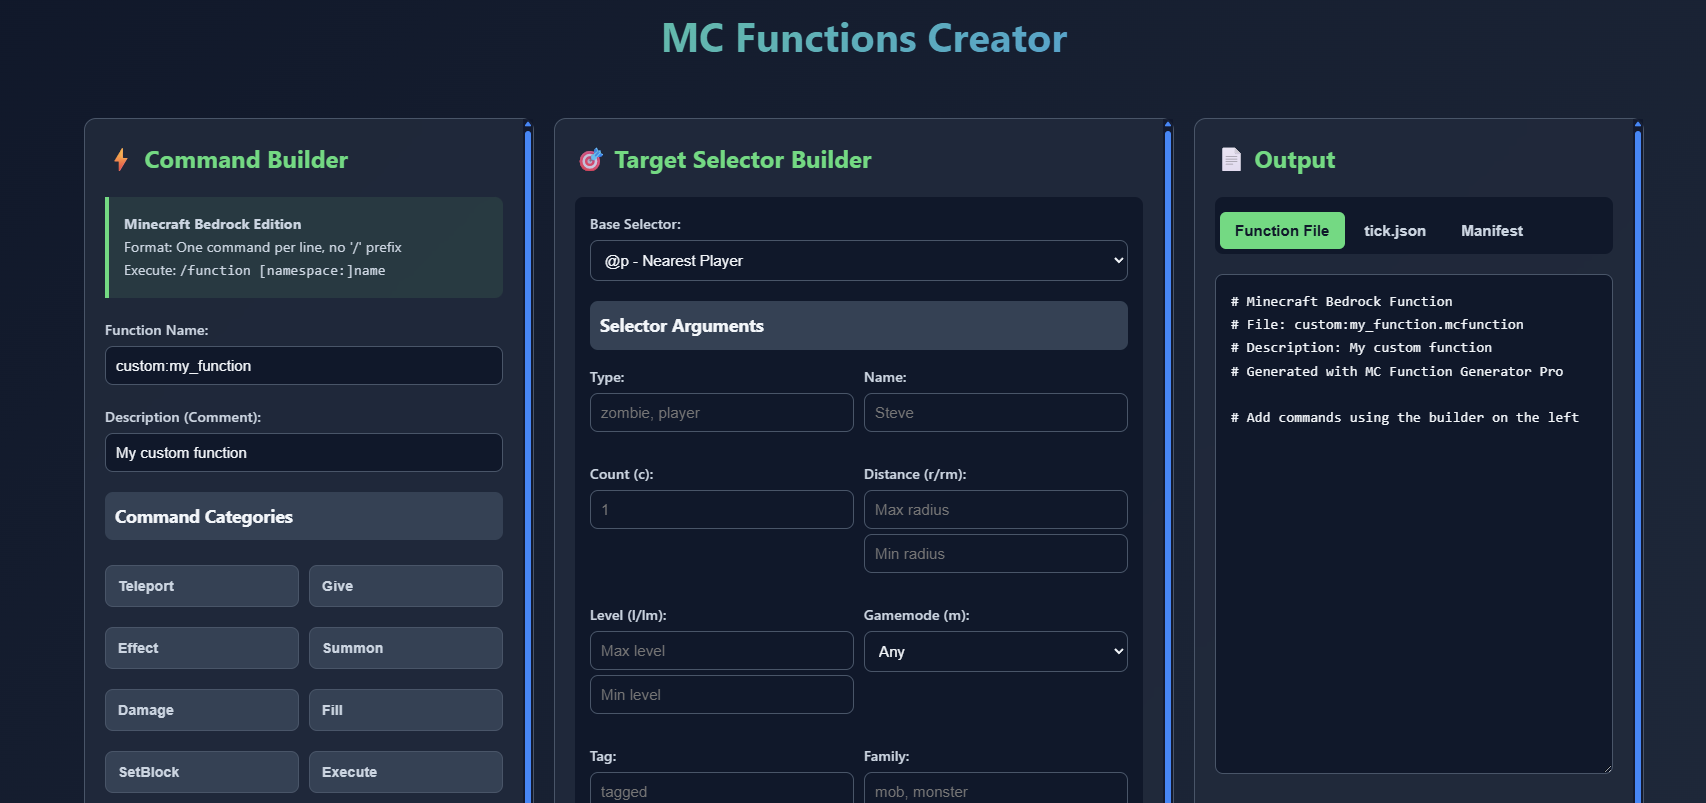Click the 'Gamemode (m):' label
The width and height of the screenshot is (1706, 803).
coord(917,615)
